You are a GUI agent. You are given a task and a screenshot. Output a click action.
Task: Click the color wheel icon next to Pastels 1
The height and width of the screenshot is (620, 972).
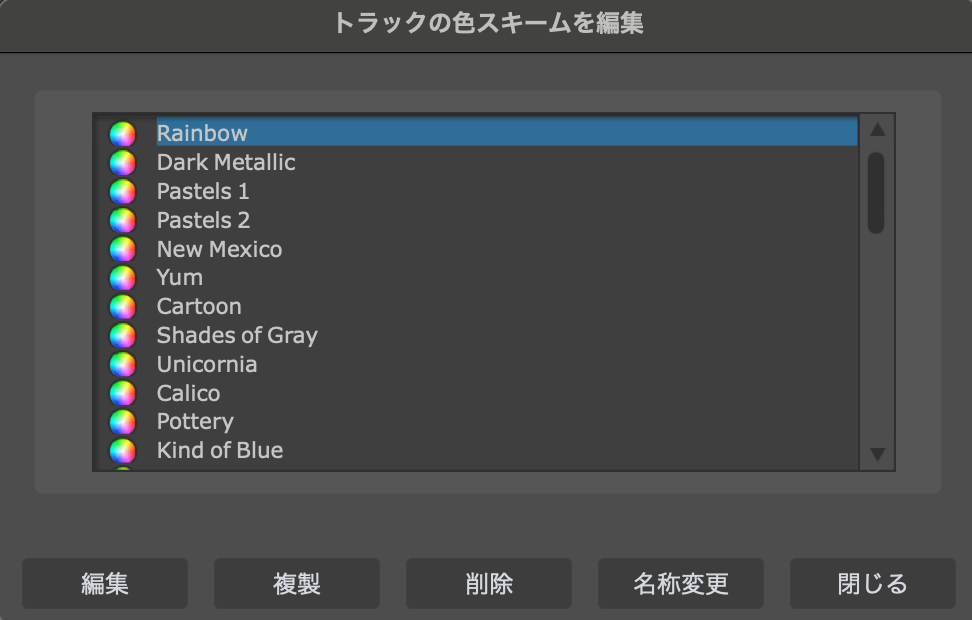click(122, 191)
